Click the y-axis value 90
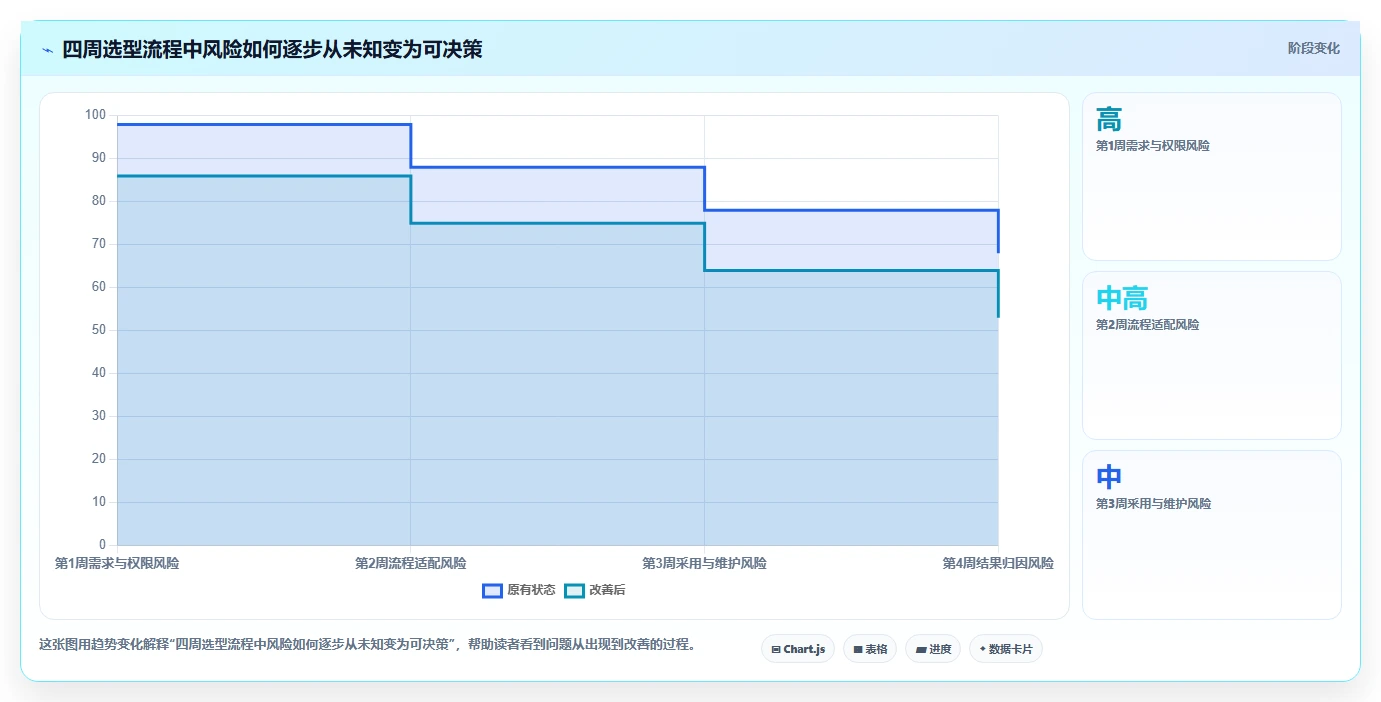1381x702 pixels. [x=98, y=158]
